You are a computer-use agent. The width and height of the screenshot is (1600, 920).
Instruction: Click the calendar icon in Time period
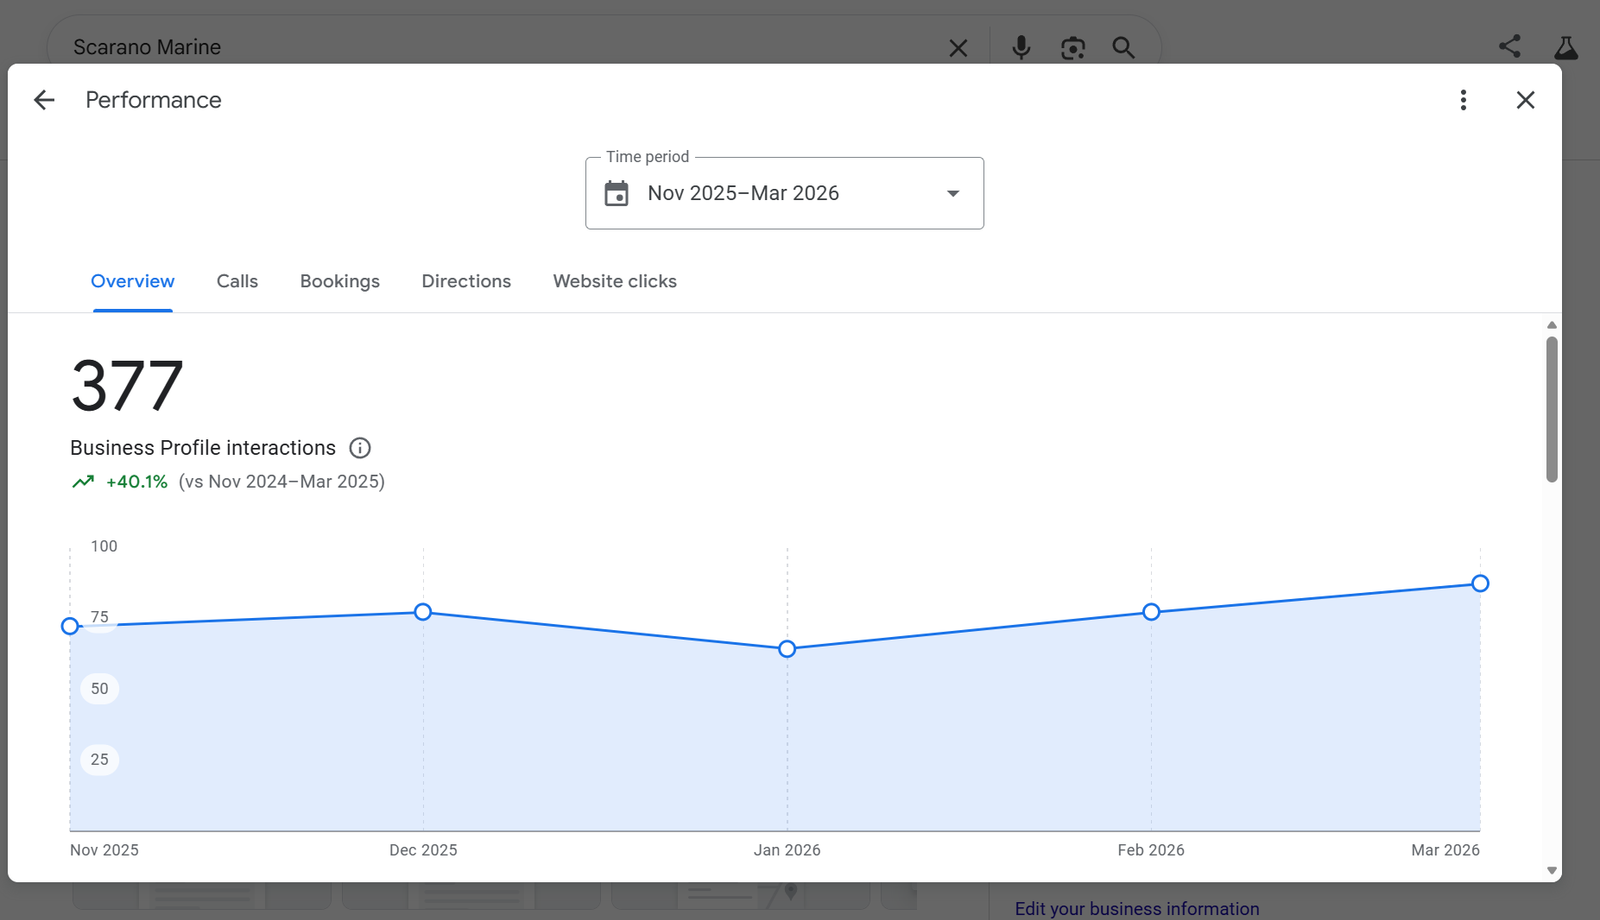click(617, 193)
